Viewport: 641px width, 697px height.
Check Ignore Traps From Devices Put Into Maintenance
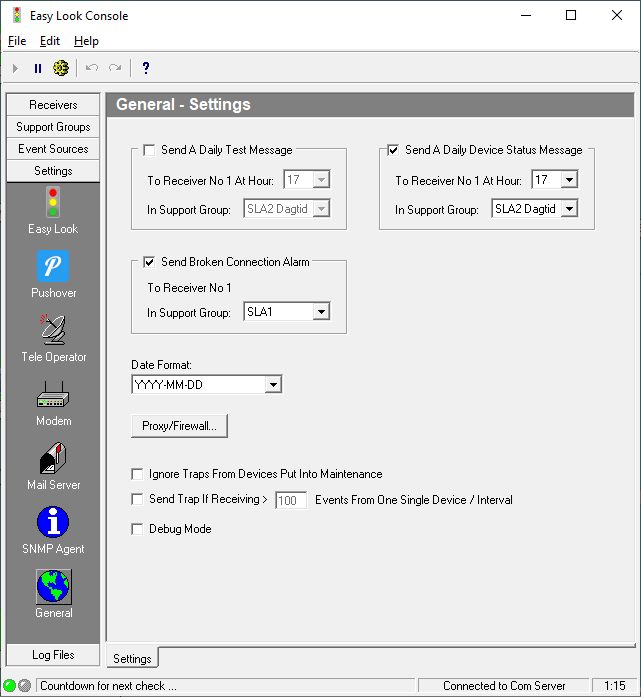click(x=137, y=474)
